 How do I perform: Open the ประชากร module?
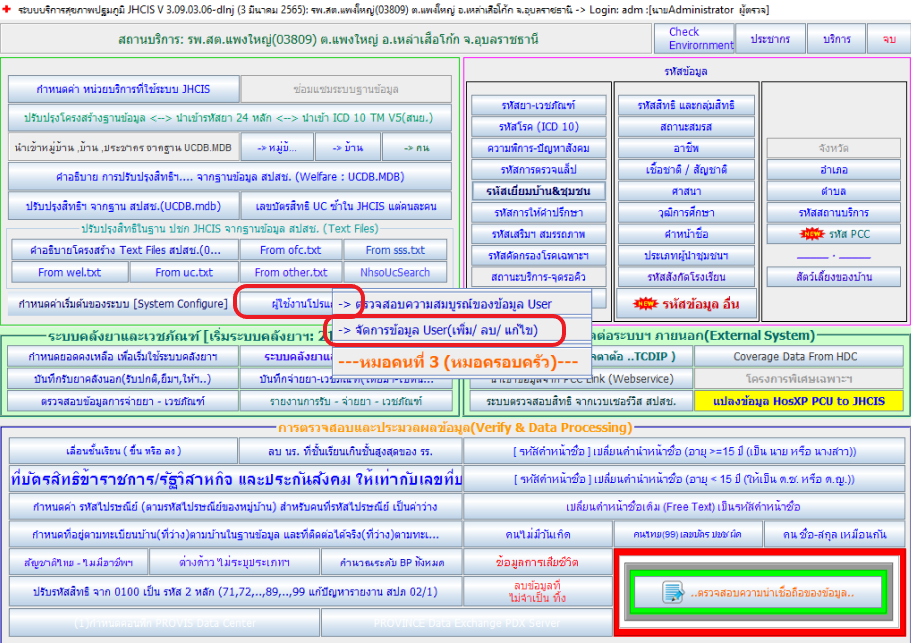click(768, 39)
